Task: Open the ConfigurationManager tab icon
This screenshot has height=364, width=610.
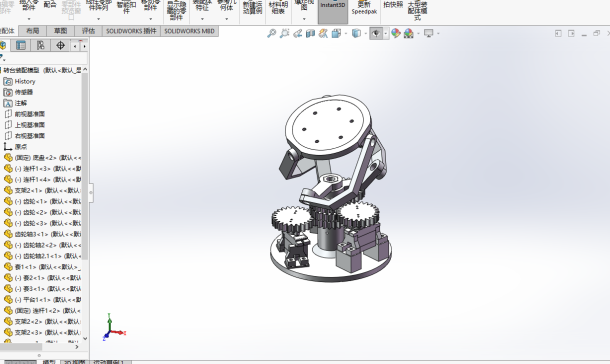Action: [x=40, y=46]
